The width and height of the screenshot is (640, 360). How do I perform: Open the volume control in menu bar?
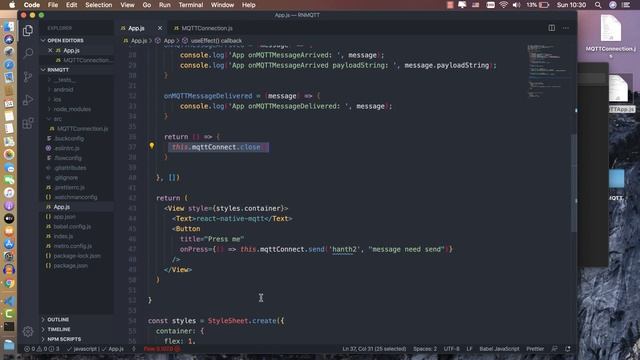[x=516, y=5]
